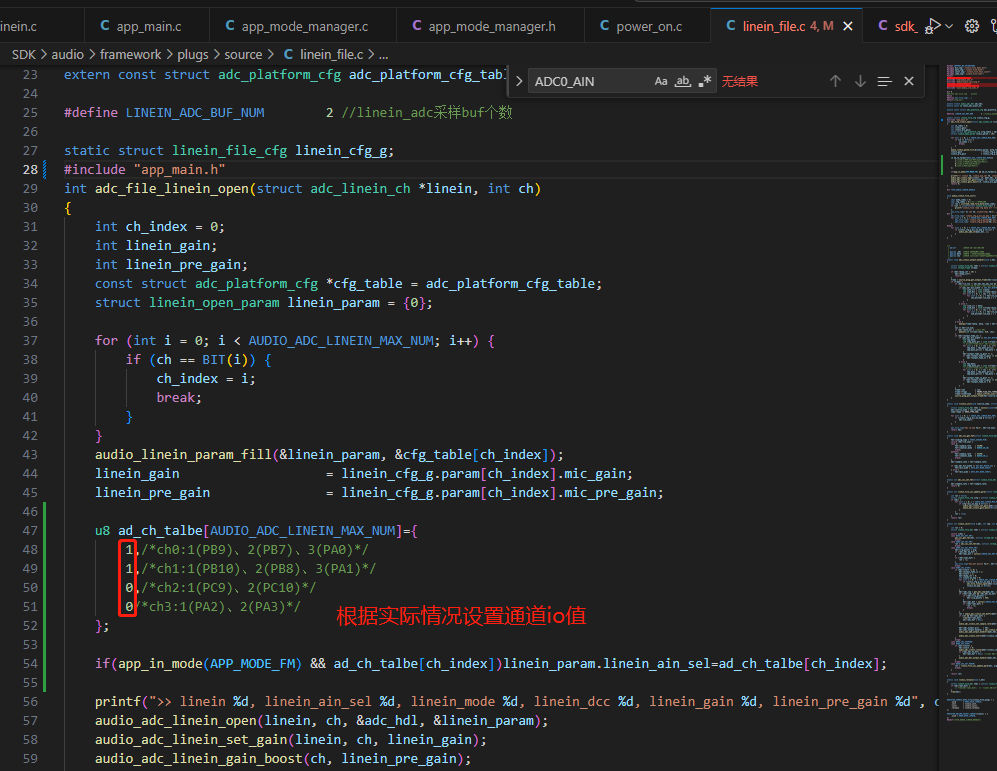Toggle Find in Selection icon
The image size is (997, 771).
coord(884,81)
